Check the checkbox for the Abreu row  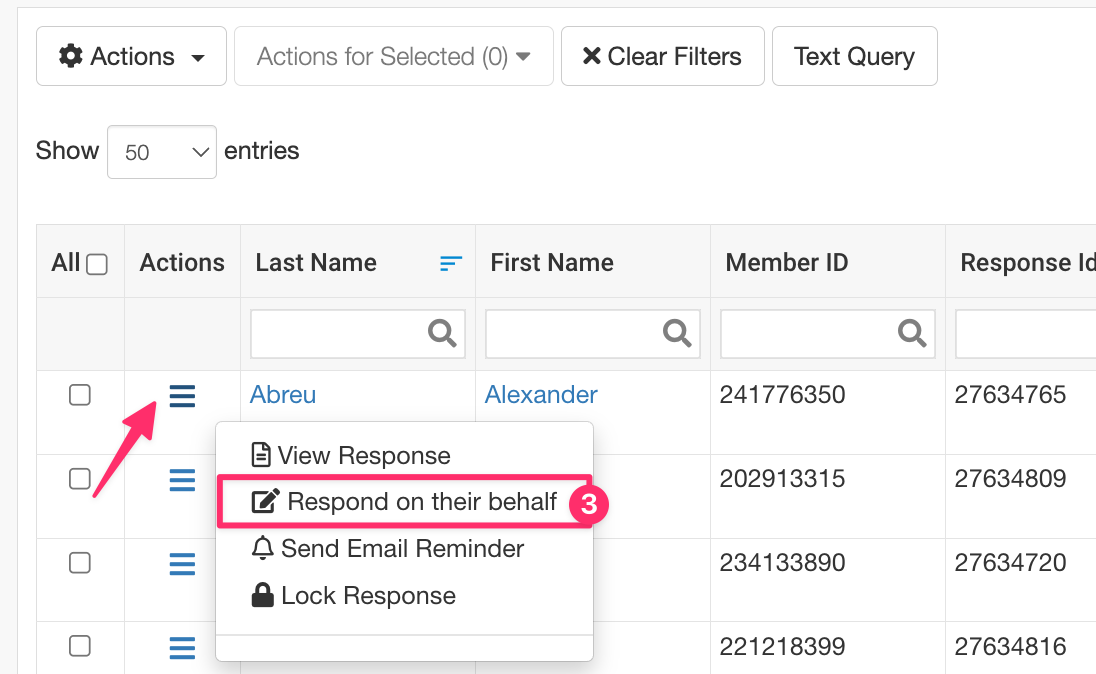click(x=80, y=395)
